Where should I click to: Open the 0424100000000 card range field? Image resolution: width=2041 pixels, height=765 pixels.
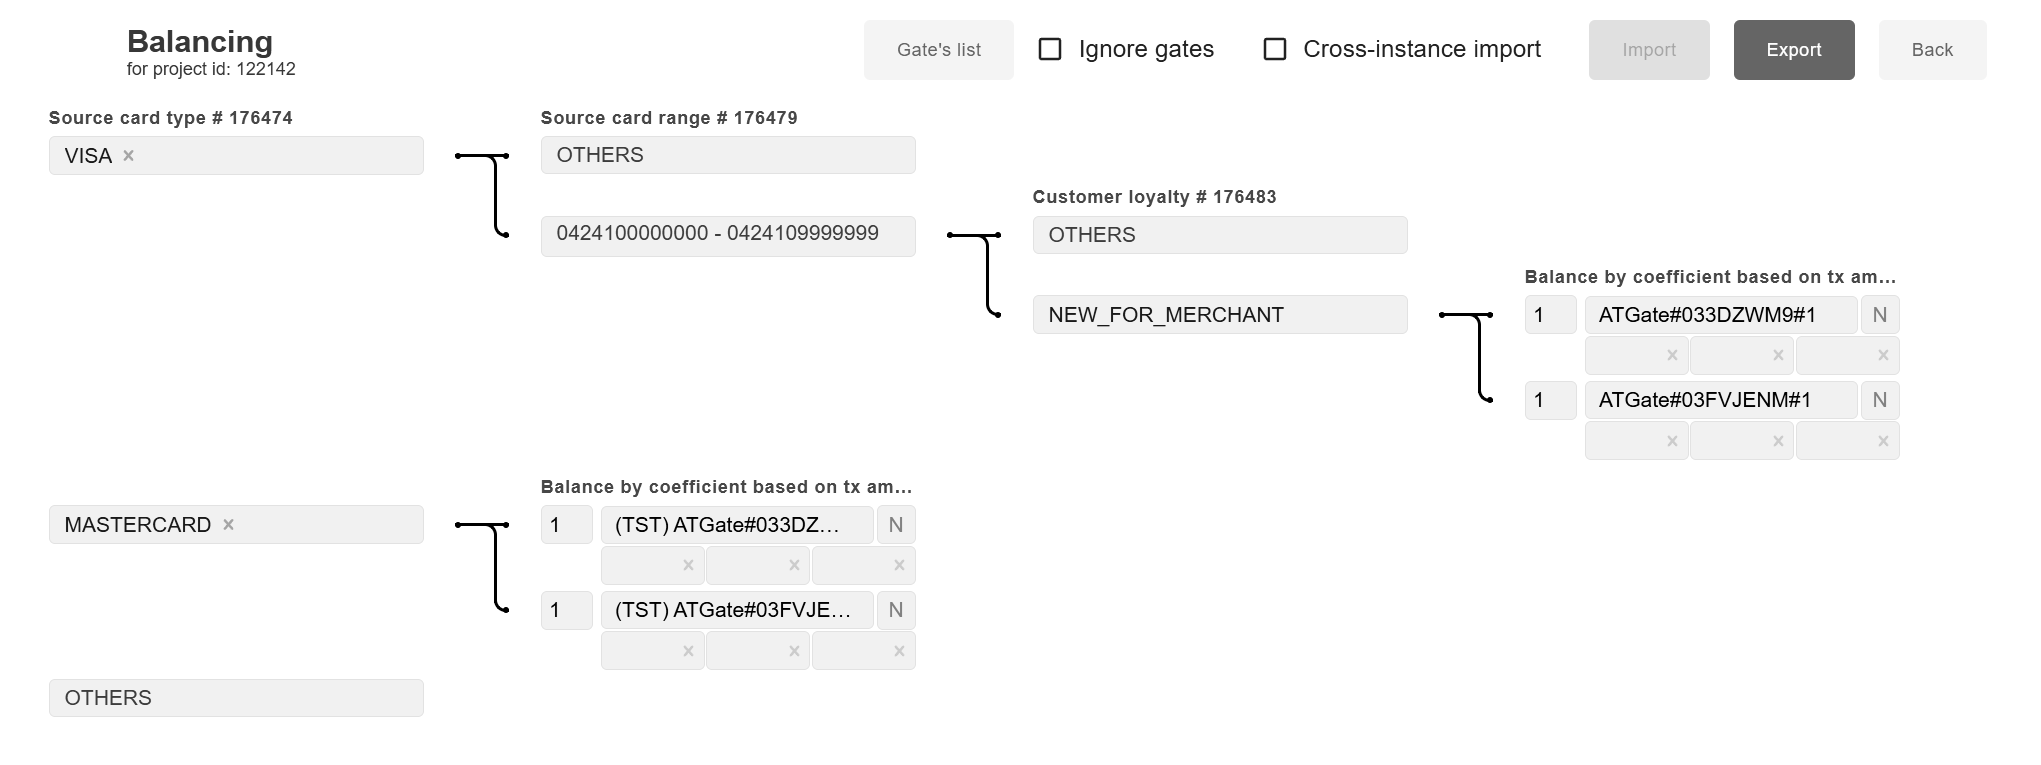point(727,235)
